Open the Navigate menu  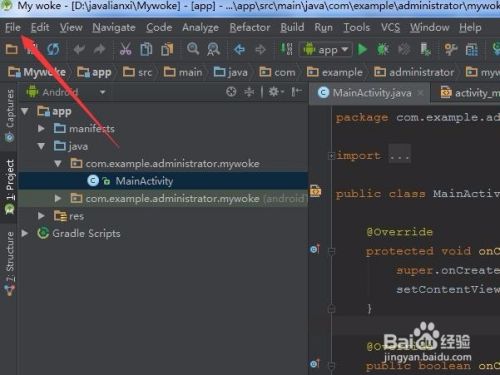[x=114, y=27]
